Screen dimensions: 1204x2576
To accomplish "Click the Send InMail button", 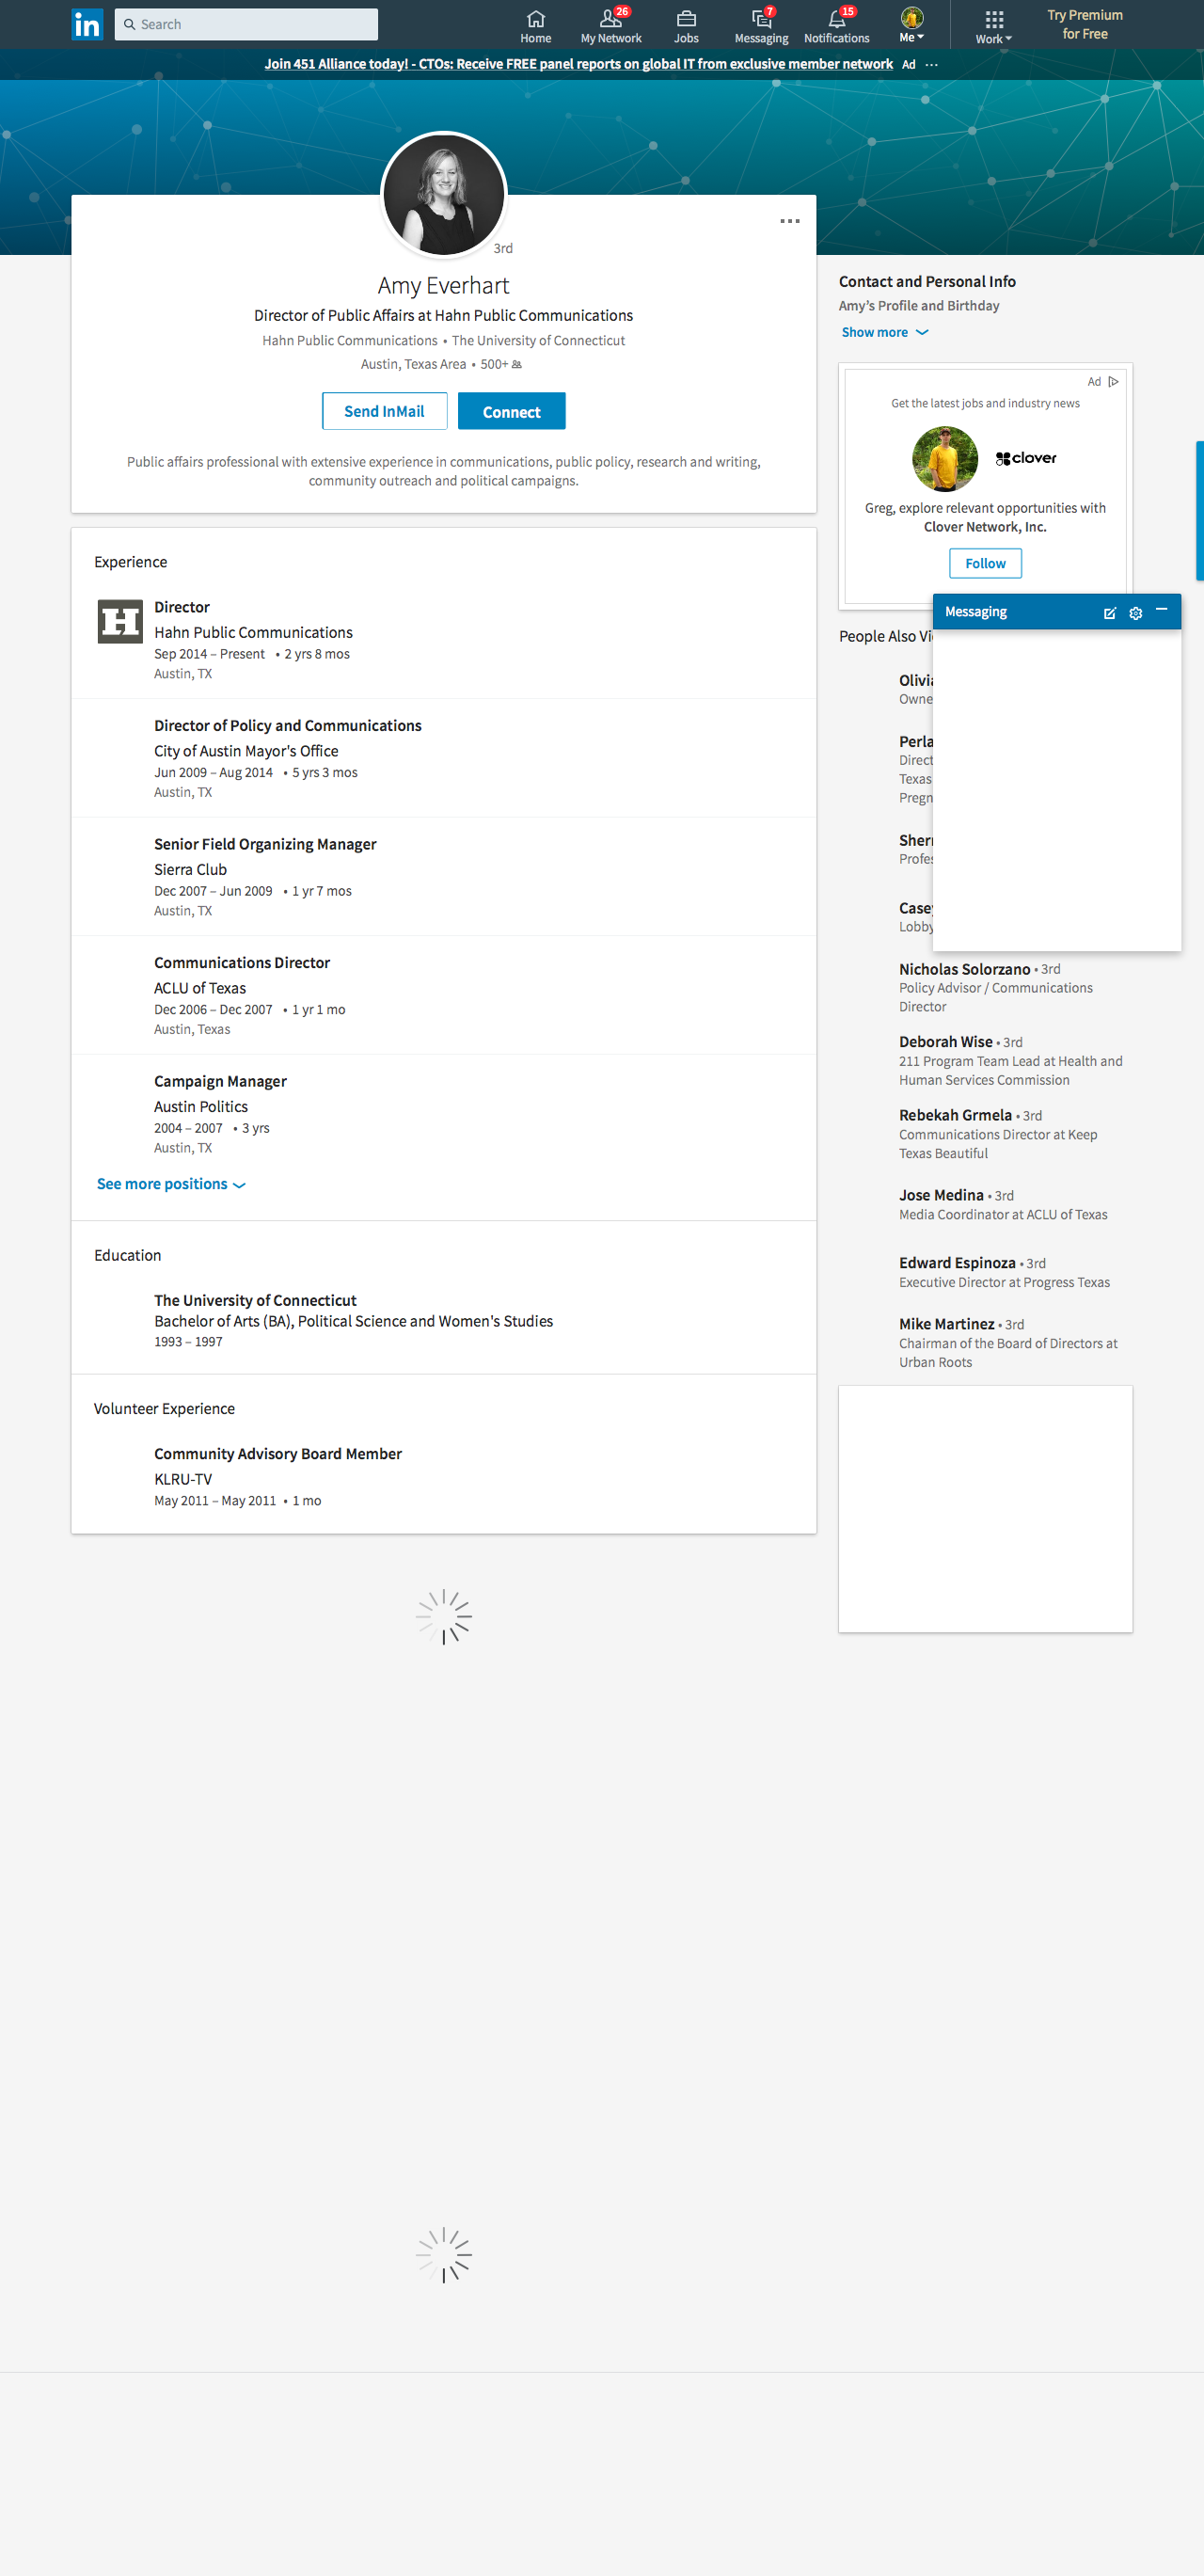I will pyautogui.click(x=384, y=411).
